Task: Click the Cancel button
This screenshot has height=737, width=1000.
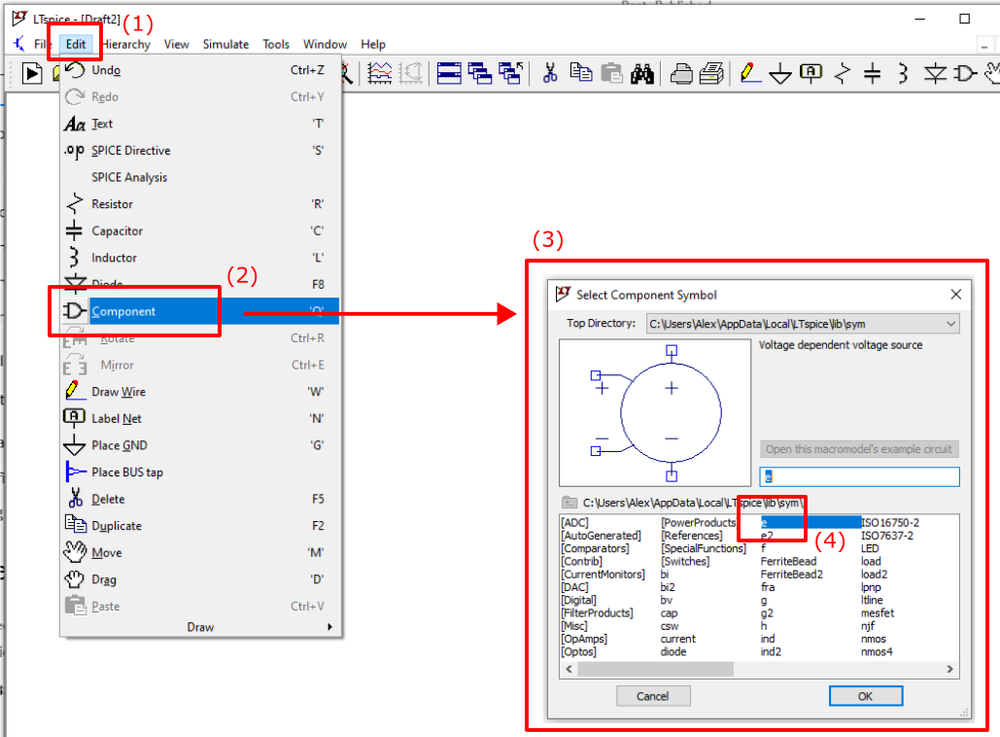Action: point(652,696)
